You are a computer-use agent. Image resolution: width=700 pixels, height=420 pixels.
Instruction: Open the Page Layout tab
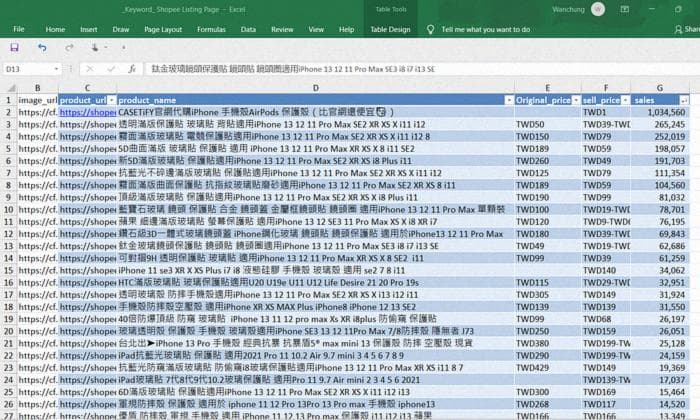tap(163, 29)
